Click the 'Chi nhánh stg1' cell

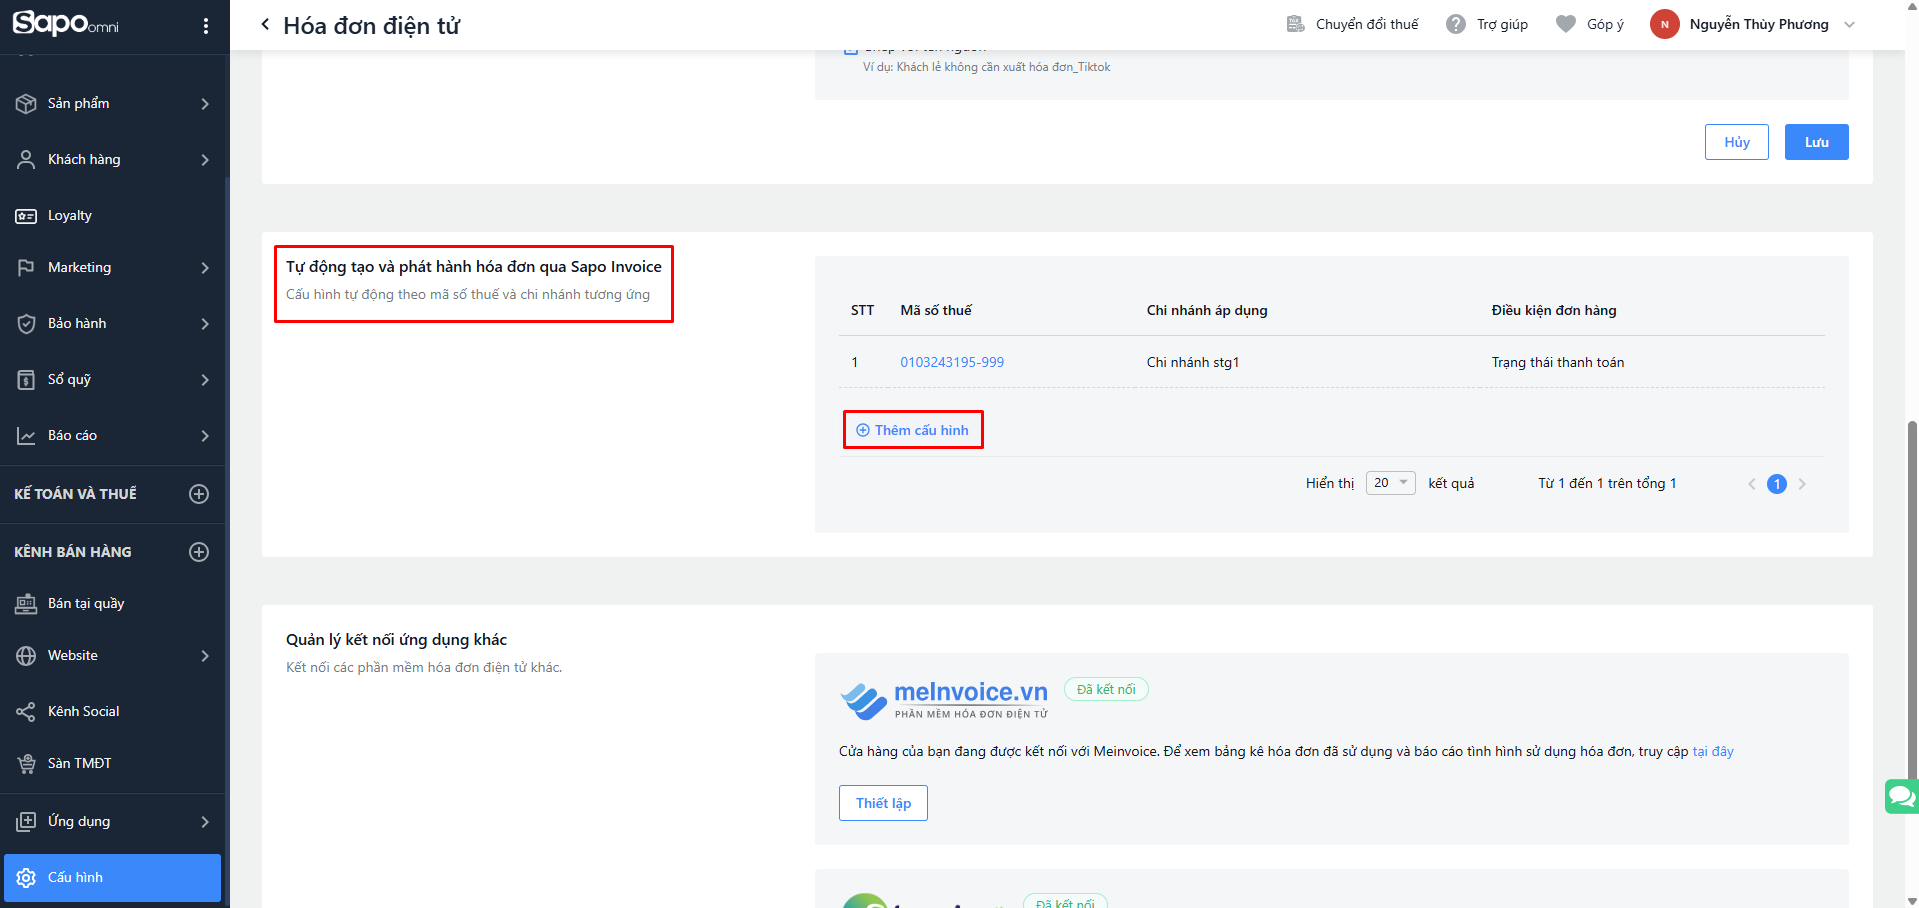click(1193, 362)
